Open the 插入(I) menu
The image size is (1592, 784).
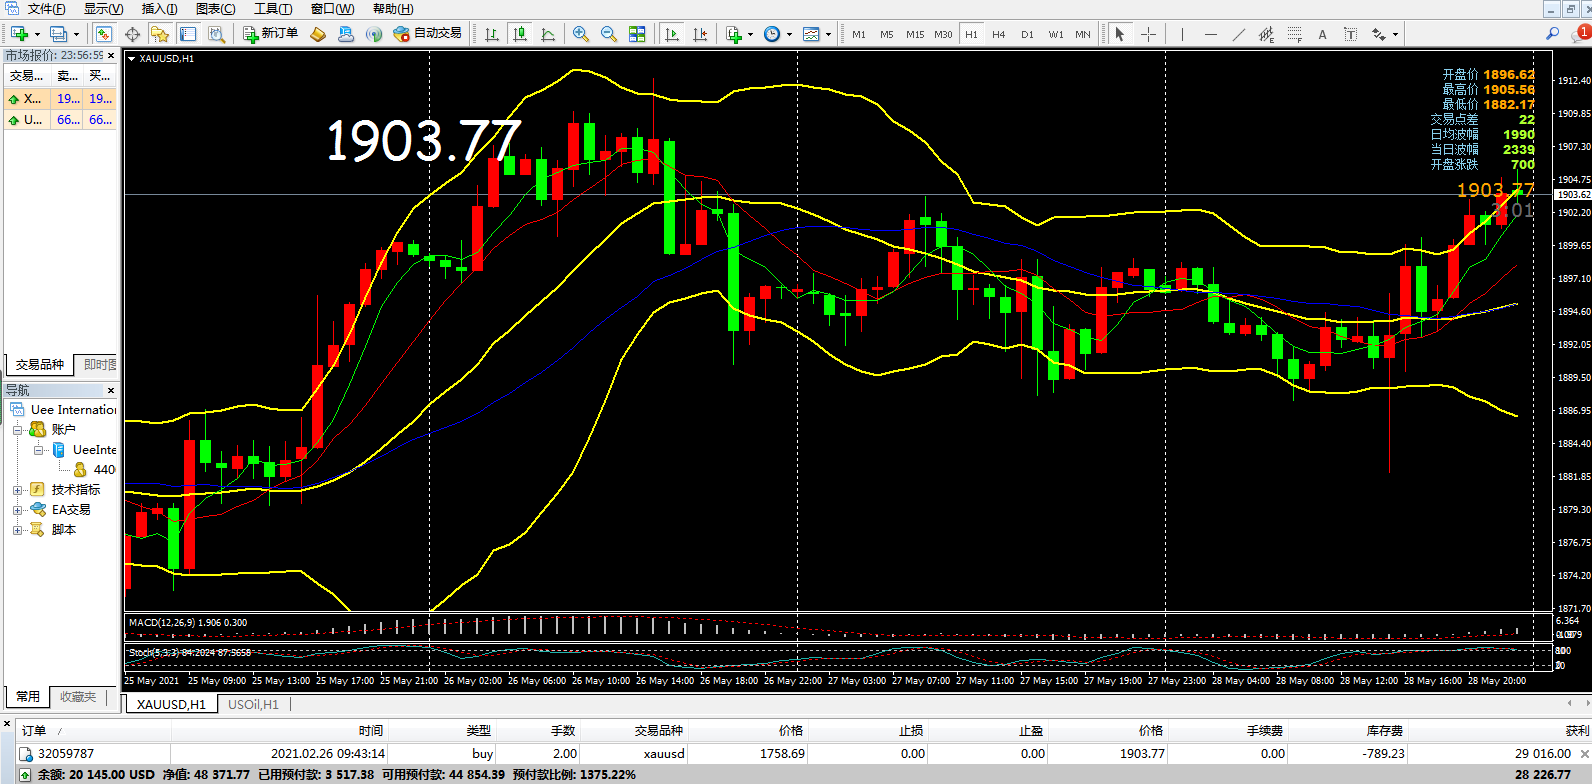pos(160,9)
